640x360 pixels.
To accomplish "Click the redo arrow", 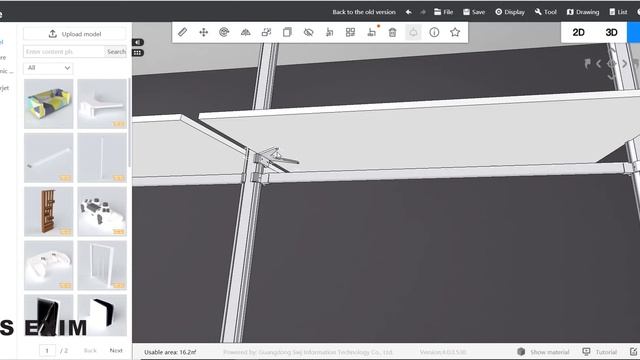I will pyautogui.click(x=423, y=12).
